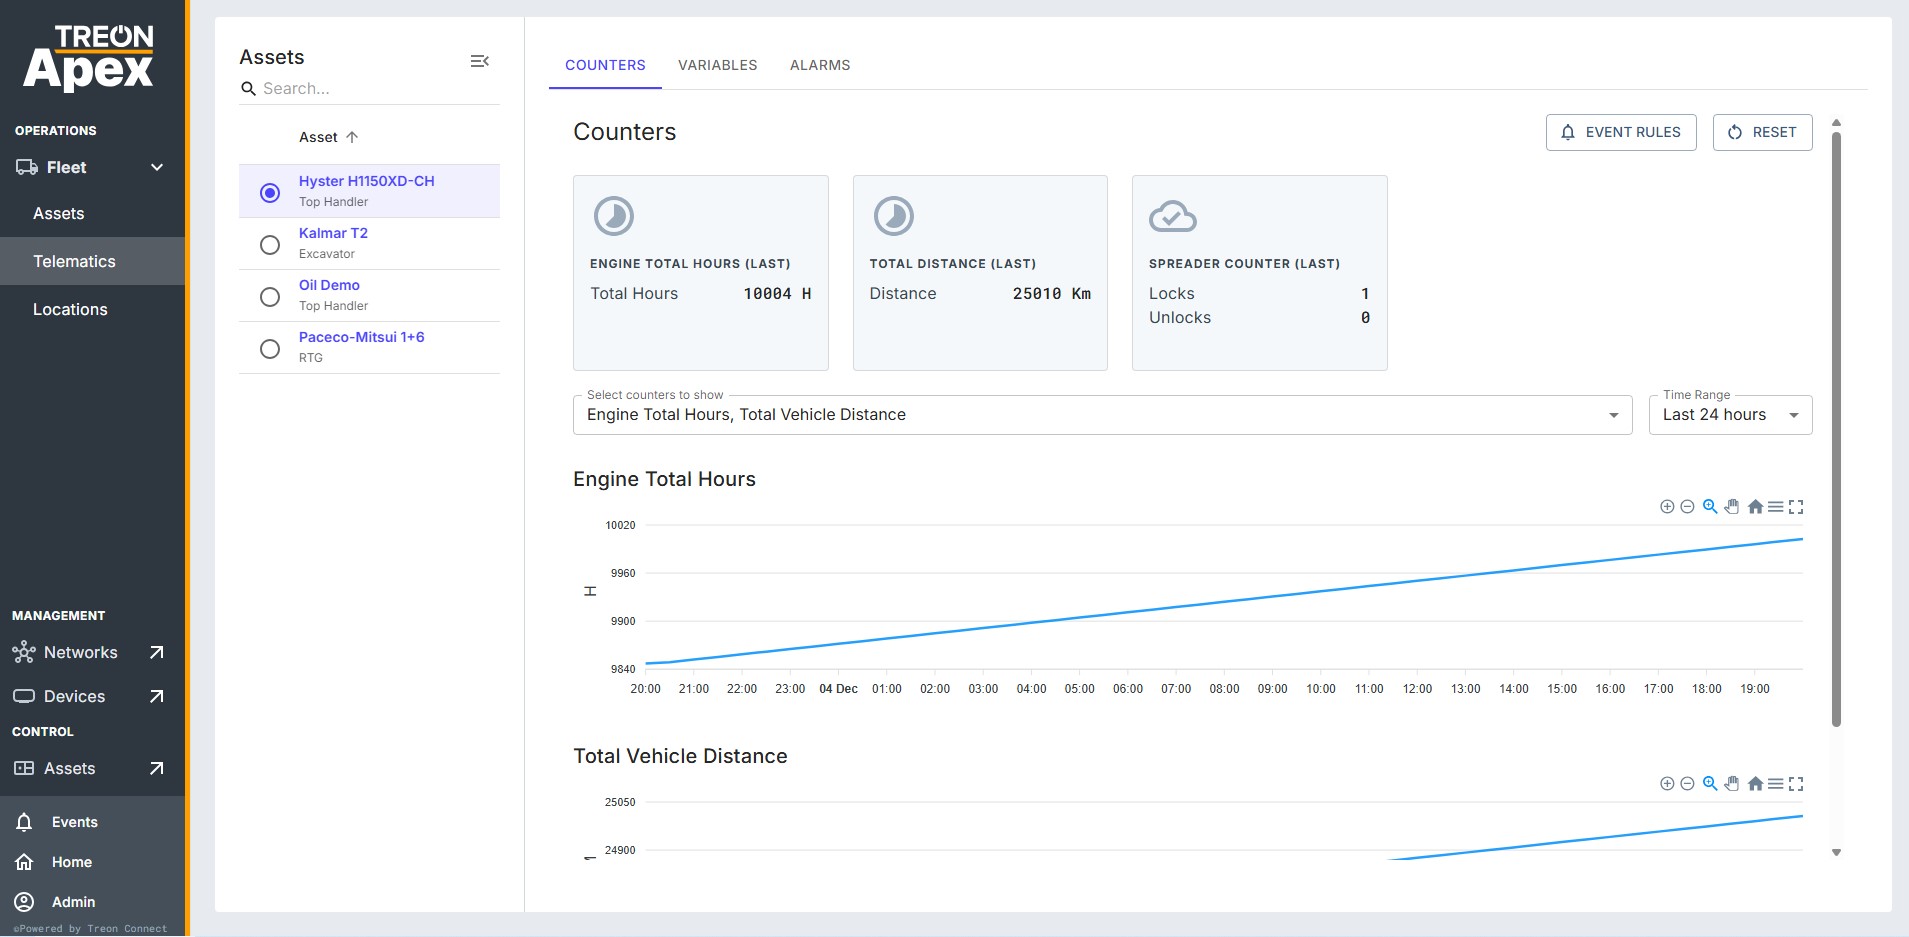This screenshot has height=937, width=1909.
Task: Click scrollbar up arrow
Action: click(x=1836, y=123)
